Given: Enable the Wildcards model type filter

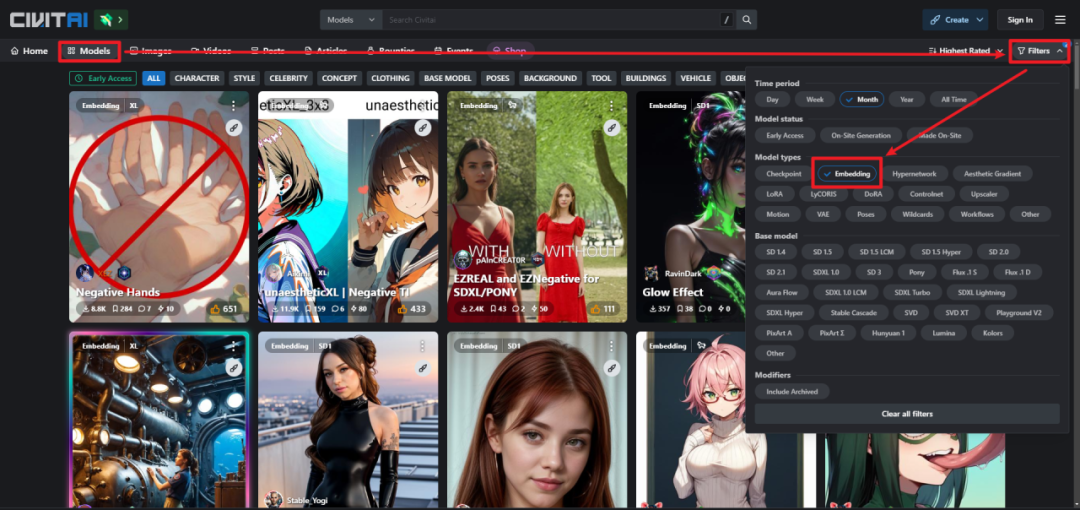Looking at the screenshot, I should click(917, 214).
